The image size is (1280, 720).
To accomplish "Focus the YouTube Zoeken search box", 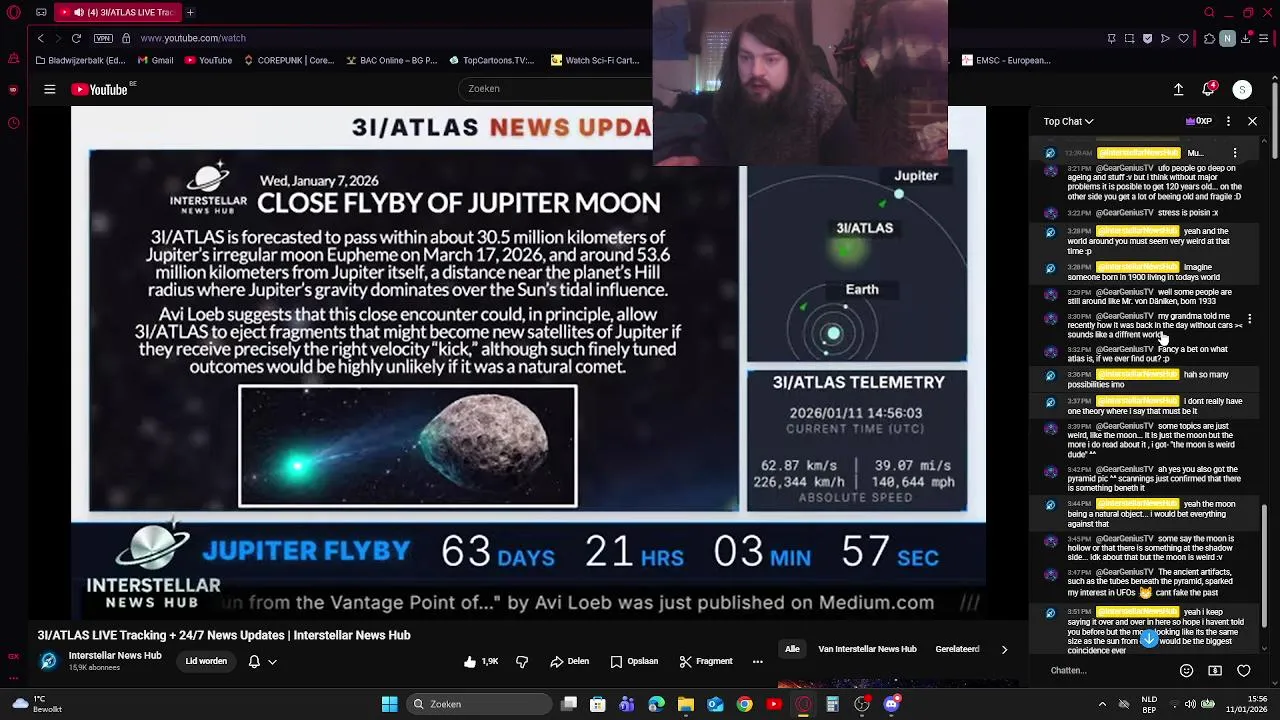I will (x=555, y=88).
